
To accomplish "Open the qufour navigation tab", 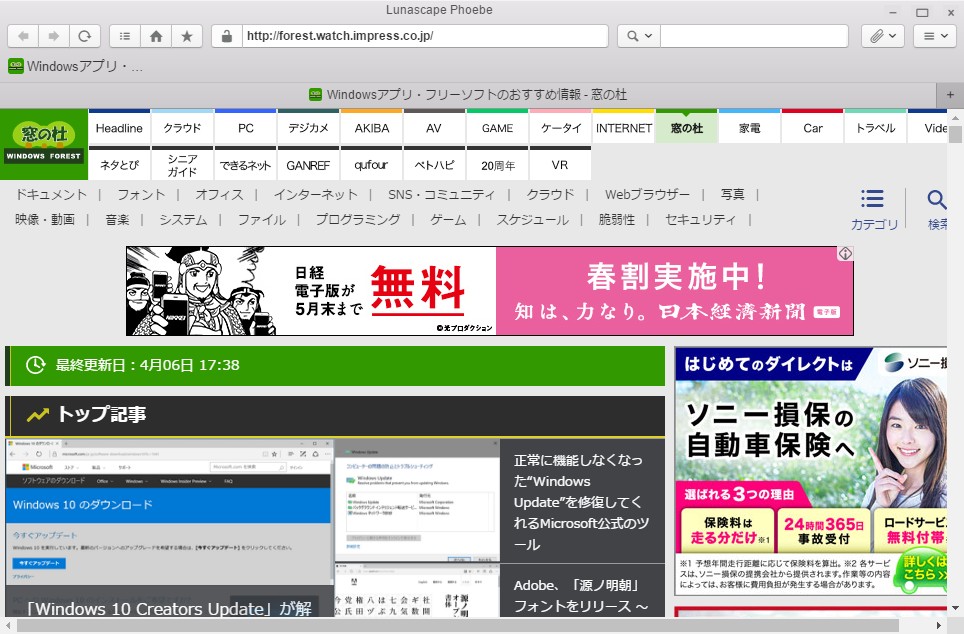I will [371, 164].
